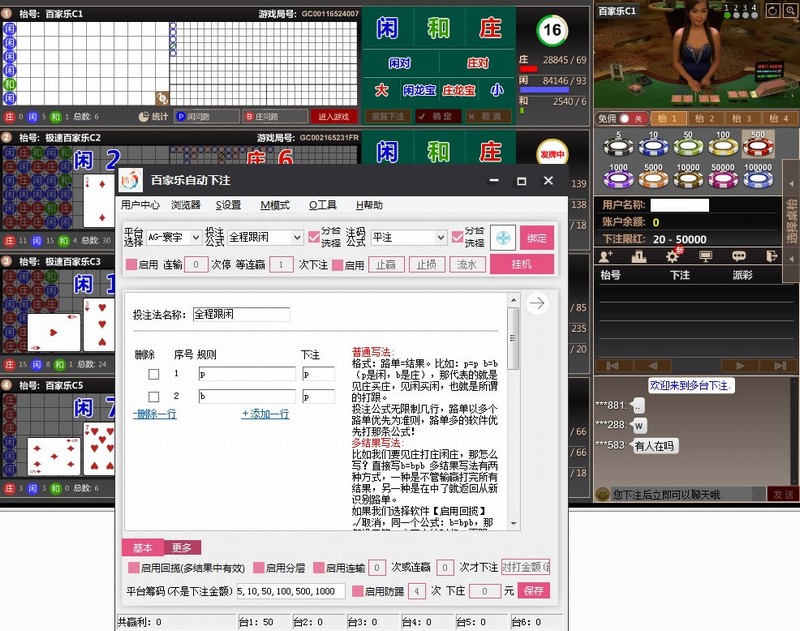Click the right arrow circle icon
The height and width of the screenshot is (631, 800).
537,304
